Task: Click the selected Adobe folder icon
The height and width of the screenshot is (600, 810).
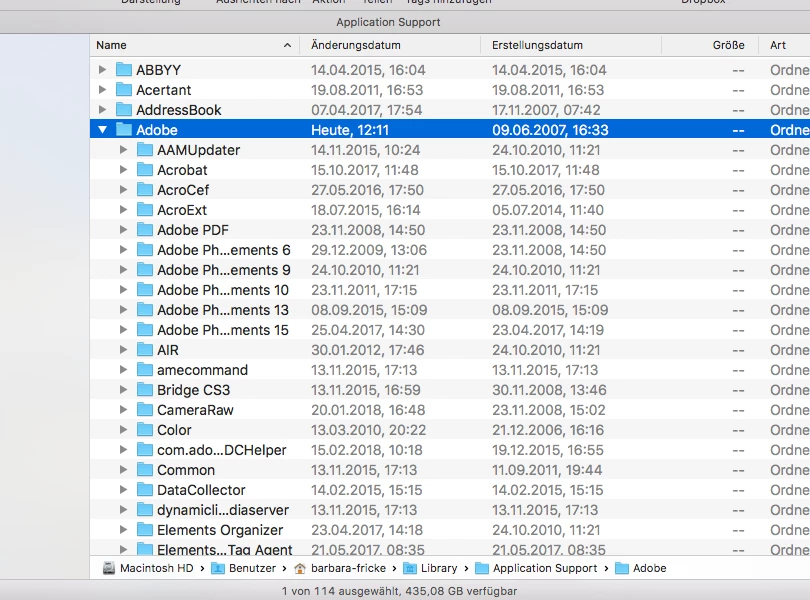Action: (124, 129)
